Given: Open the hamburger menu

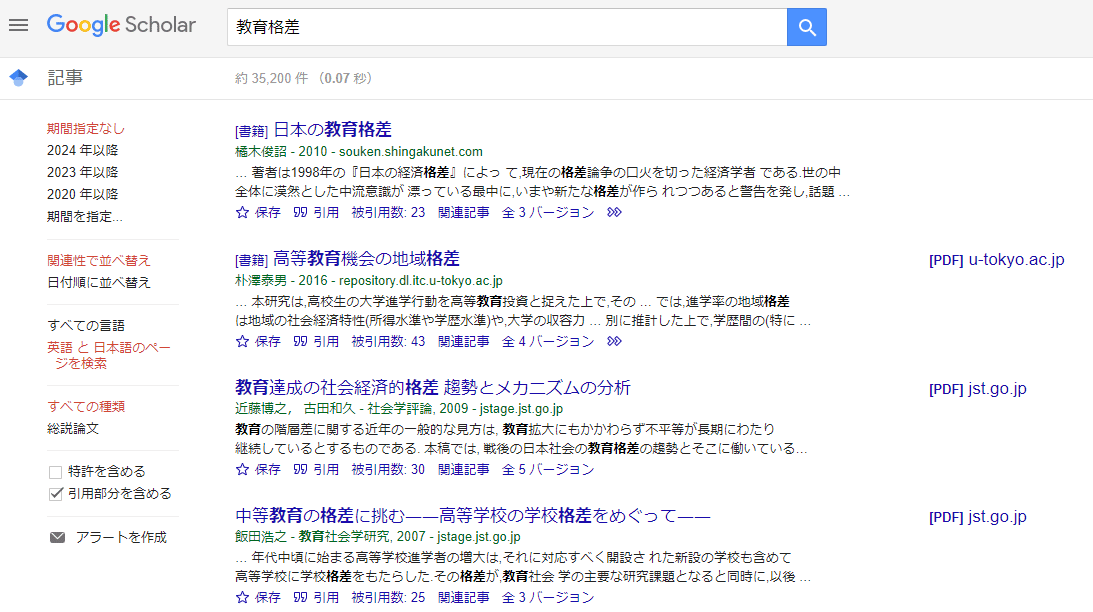Looking at the screenshot, I should [19, 26].
